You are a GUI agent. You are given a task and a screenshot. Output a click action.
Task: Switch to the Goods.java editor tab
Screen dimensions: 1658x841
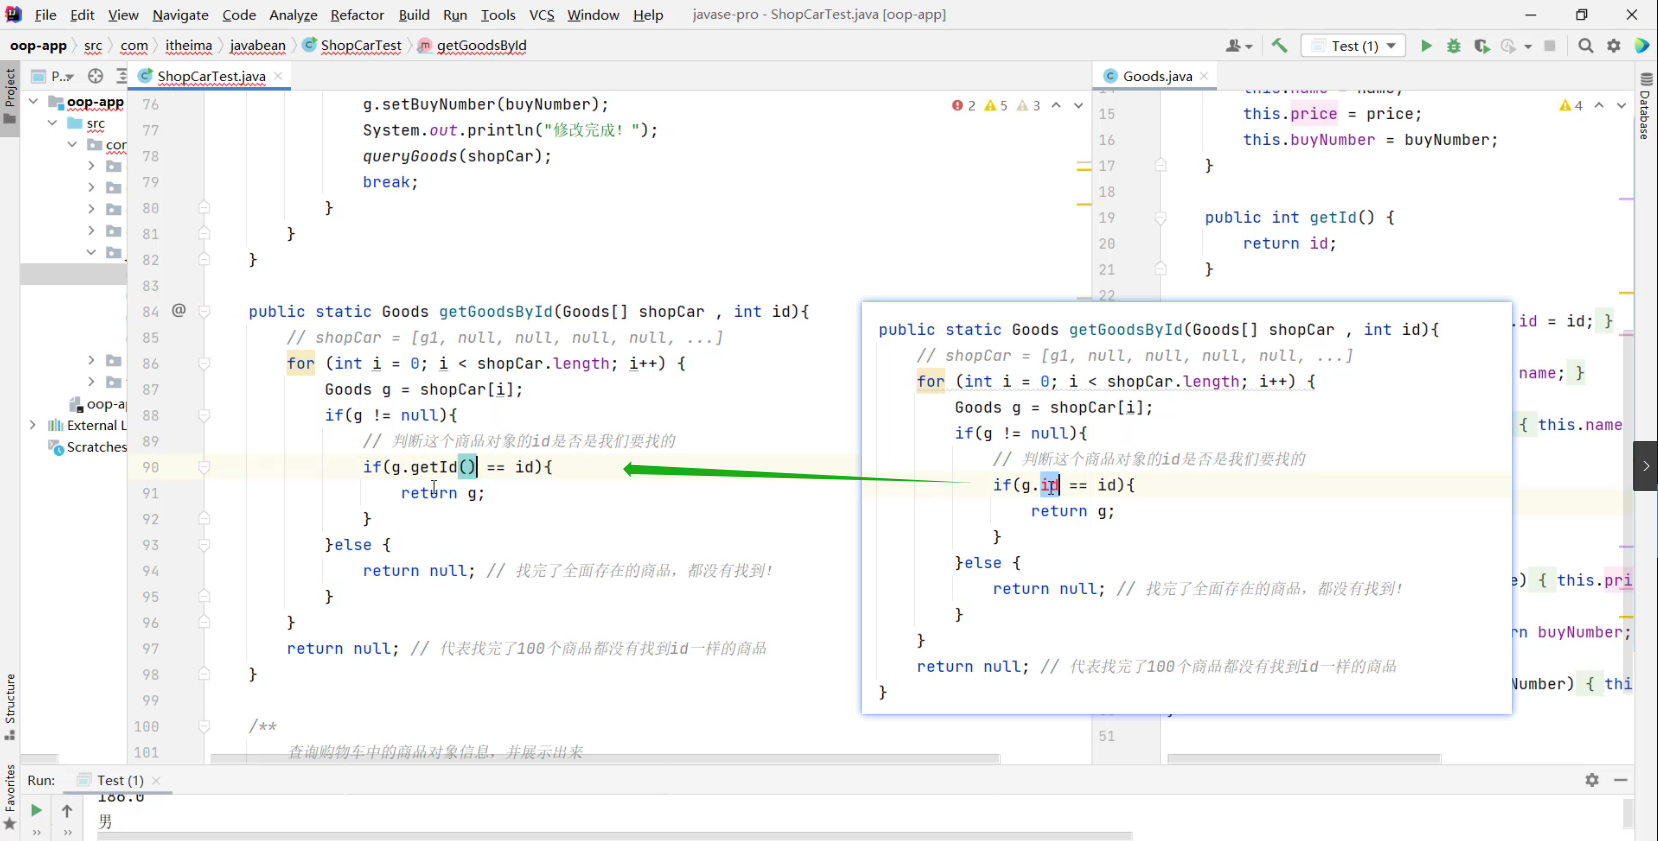click(1157, 76)
